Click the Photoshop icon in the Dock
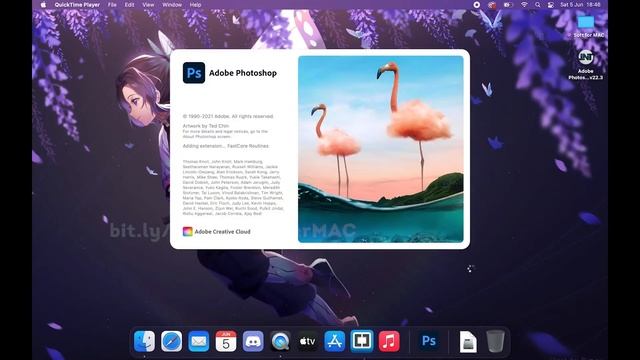The height and width of the screenshot is (360, 640). coord(429,341)
